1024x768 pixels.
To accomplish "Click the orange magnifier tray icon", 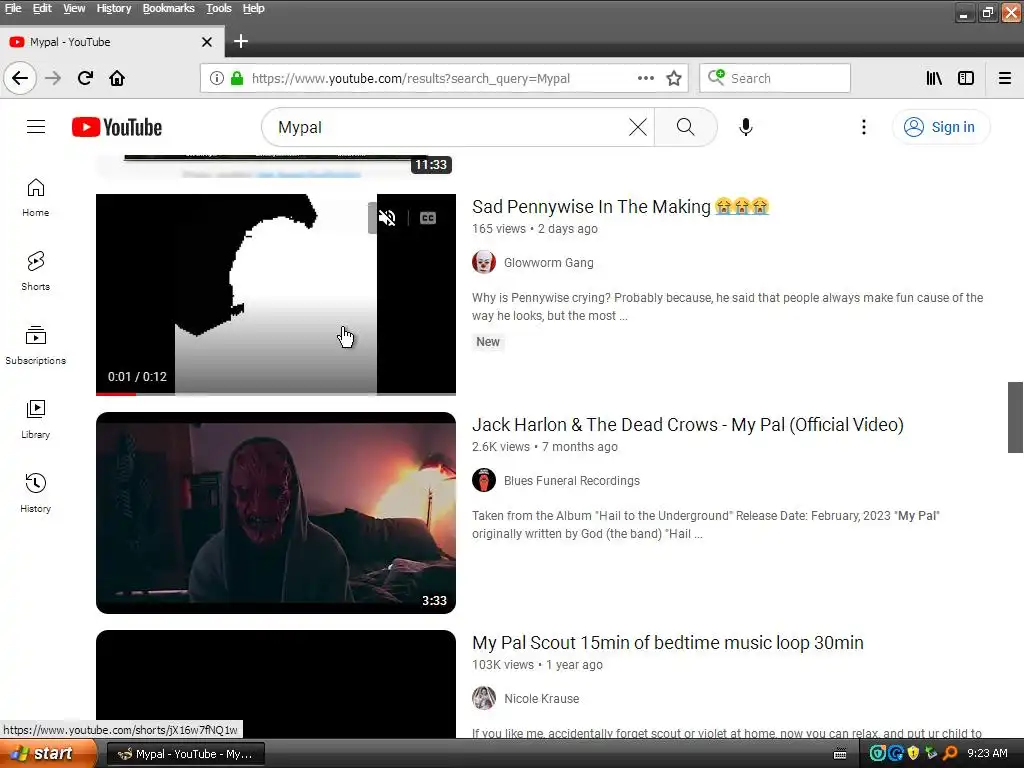I will tap(950, 754).
